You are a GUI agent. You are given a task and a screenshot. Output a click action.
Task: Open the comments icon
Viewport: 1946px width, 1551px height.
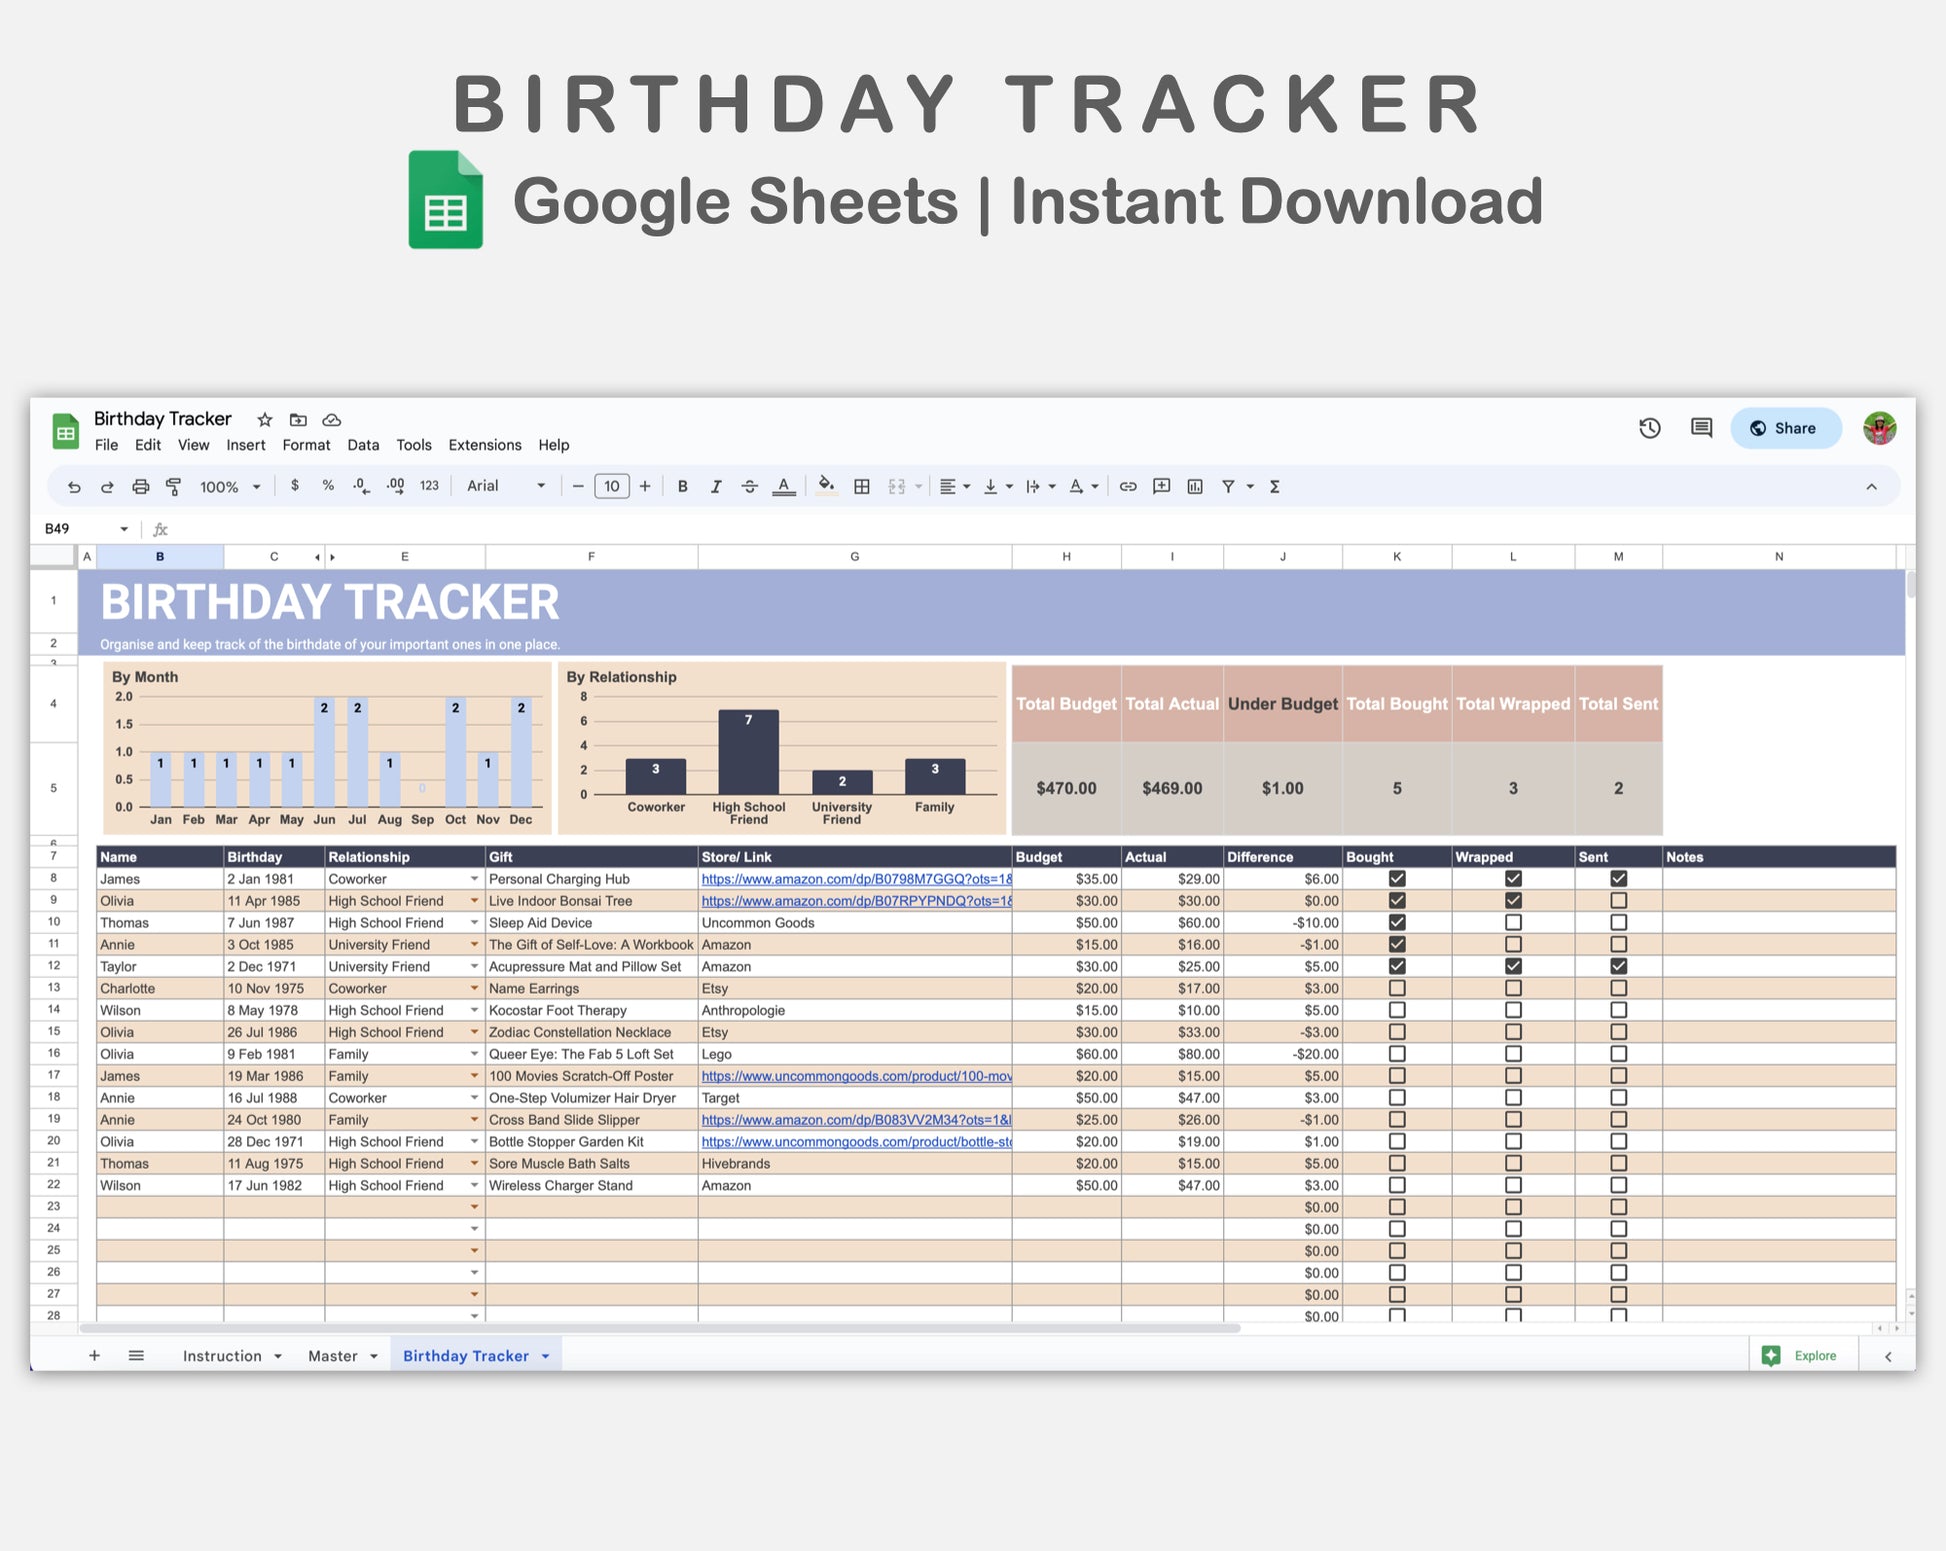point(1700,428)
